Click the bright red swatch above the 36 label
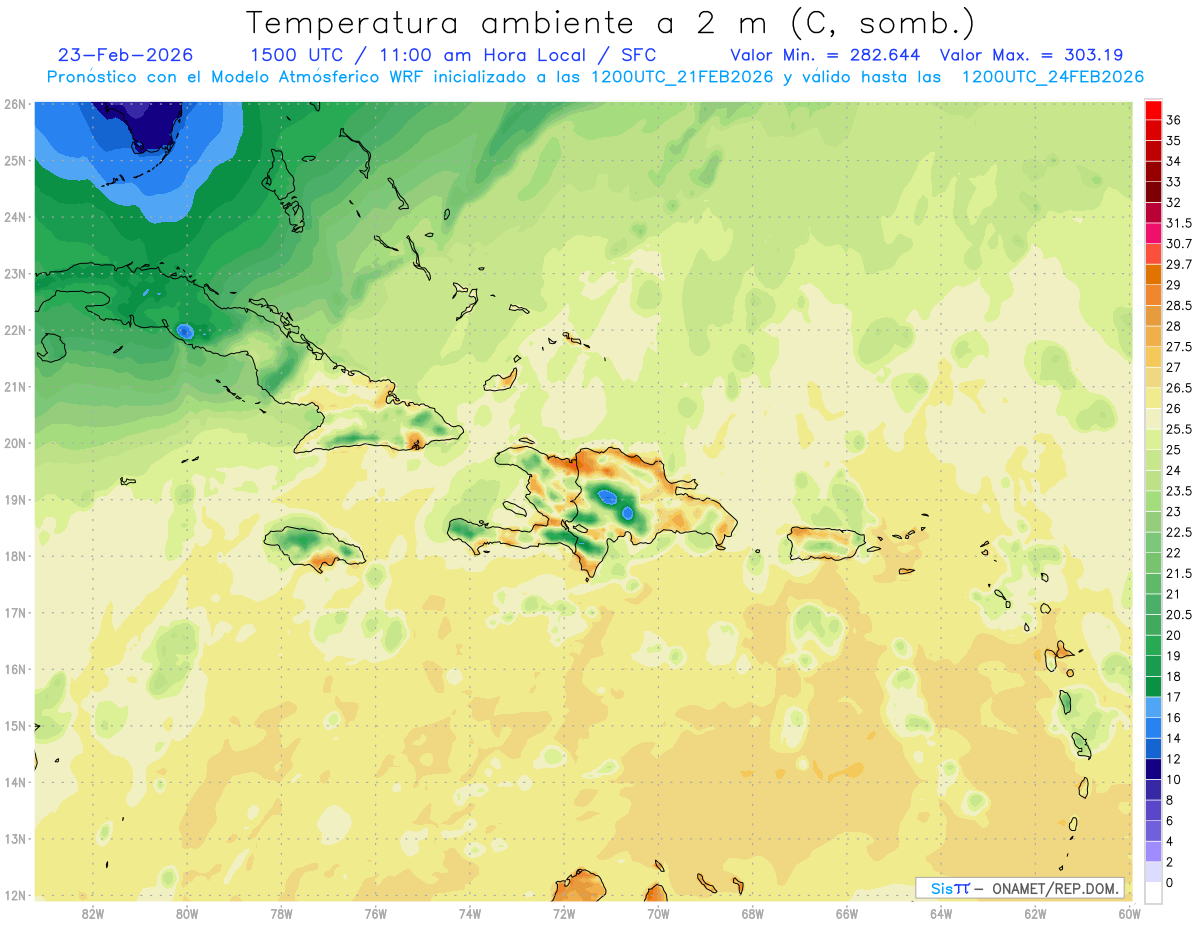This screenshot has height=927, width=1200. 1153,110
